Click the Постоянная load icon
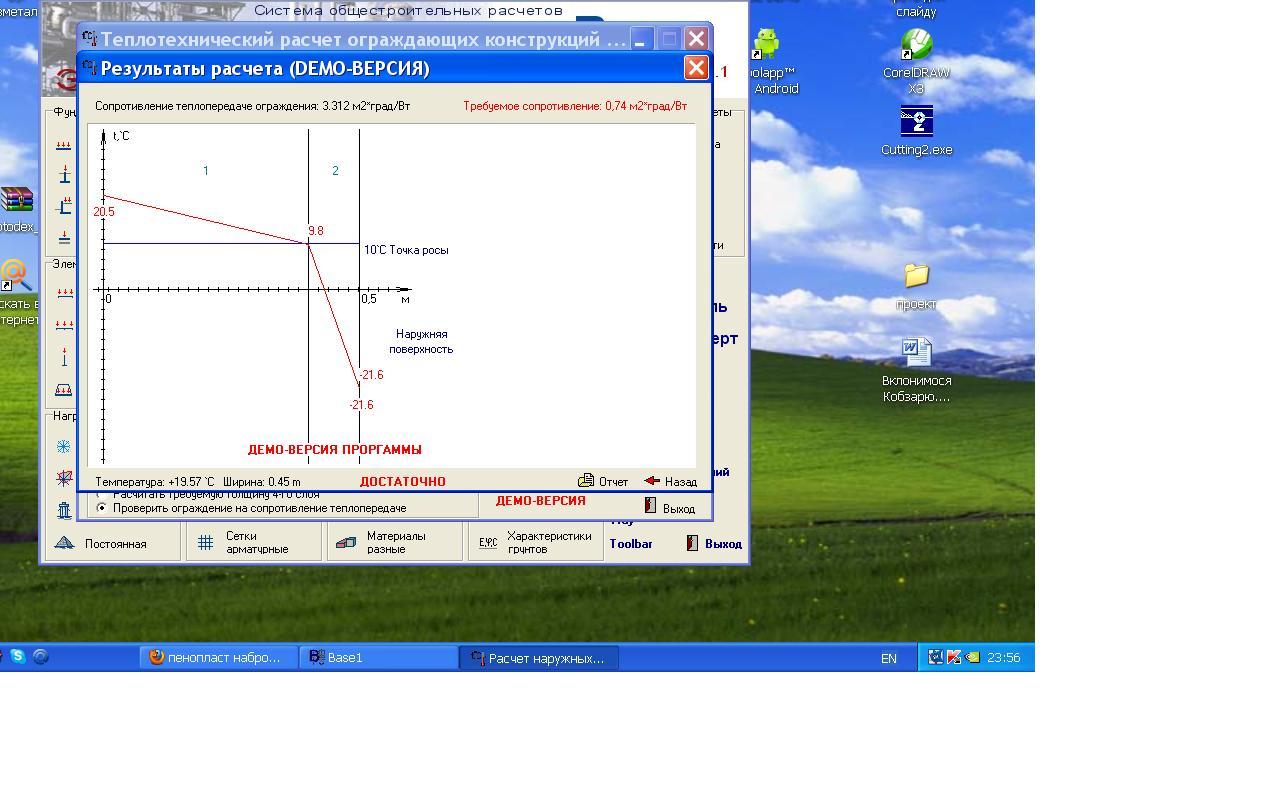The width and height of the screenshot is (1280, 800). [65, 543]
